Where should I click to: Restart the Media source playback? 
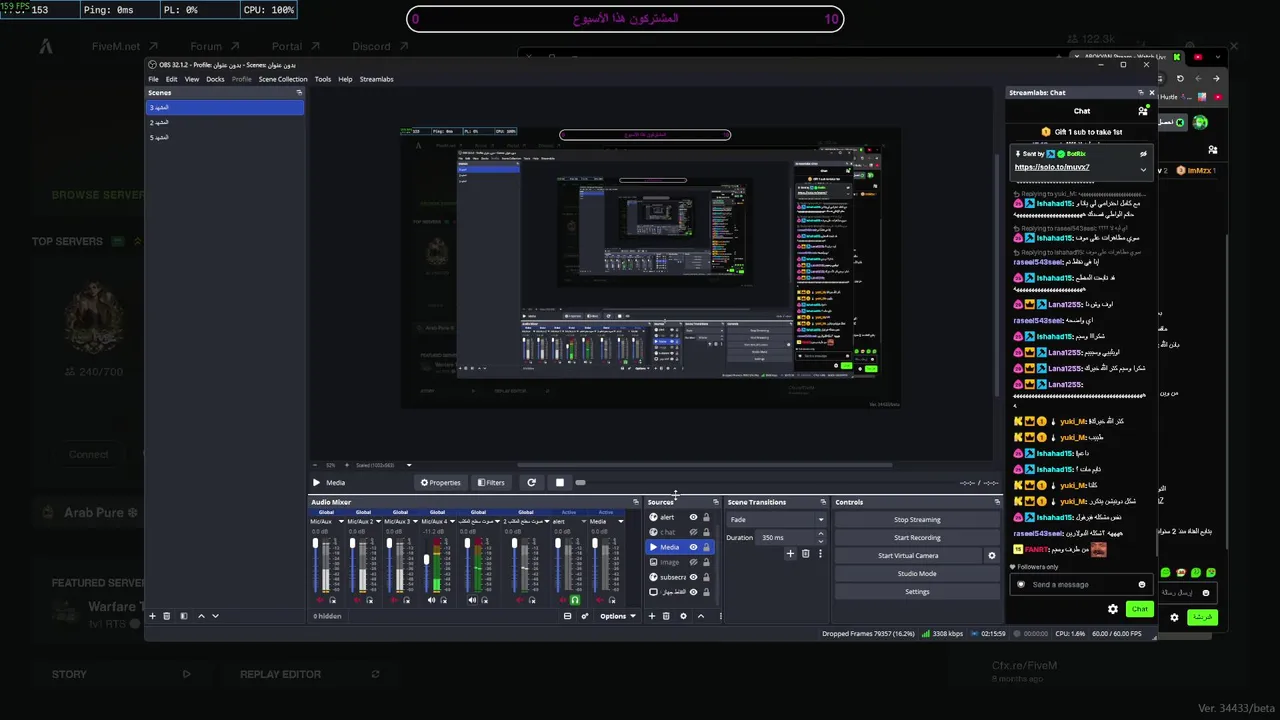[531, 483]
